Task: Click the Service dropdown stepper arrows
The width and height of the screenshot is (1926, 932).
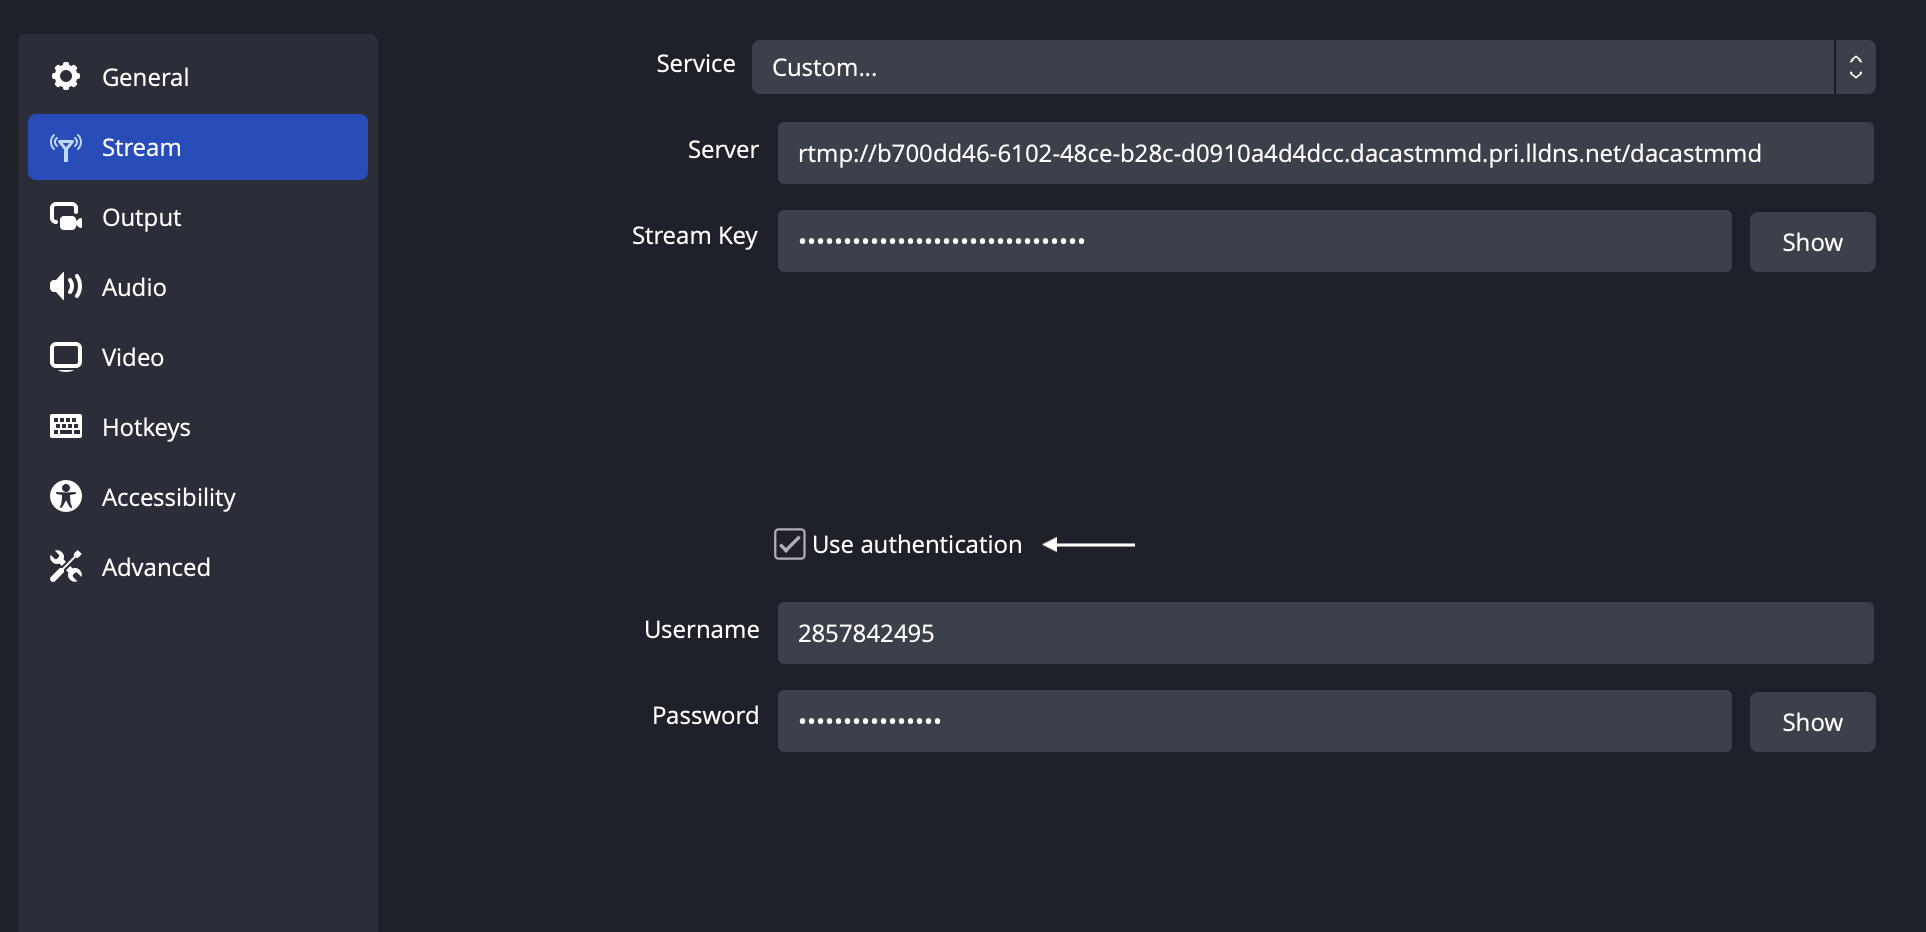Action: 1856,67
